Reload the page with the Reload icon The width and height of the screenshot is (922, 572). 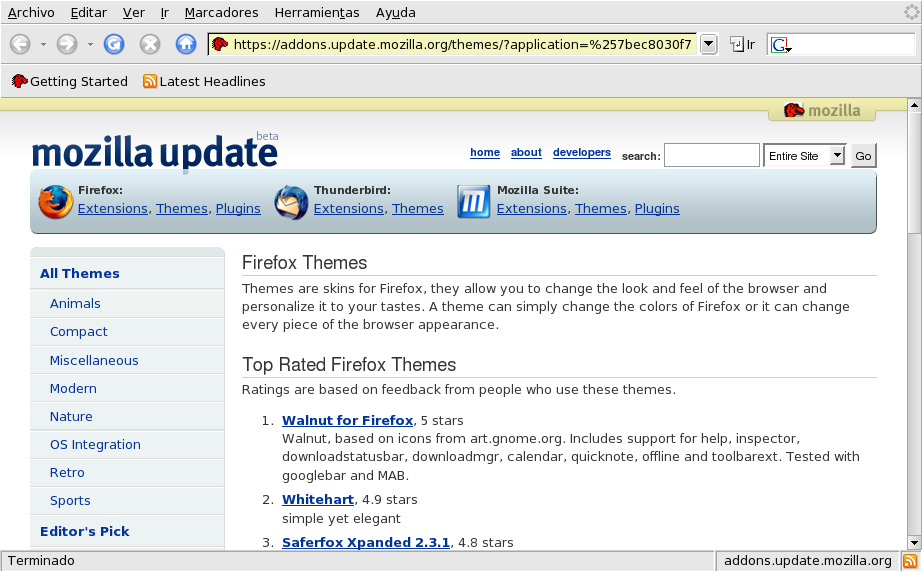[114, 44]
